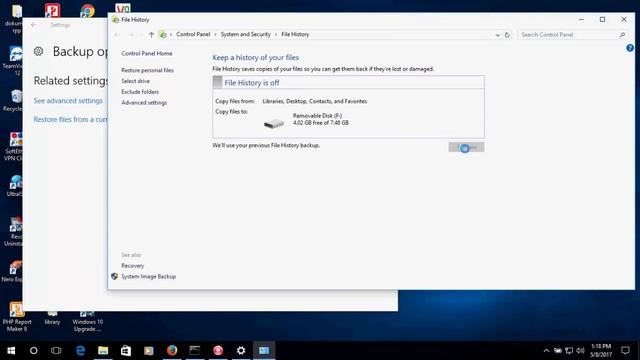Show hidden system tray icons
The height and width of the screenshot is (360, 640).
pos(546,351)
